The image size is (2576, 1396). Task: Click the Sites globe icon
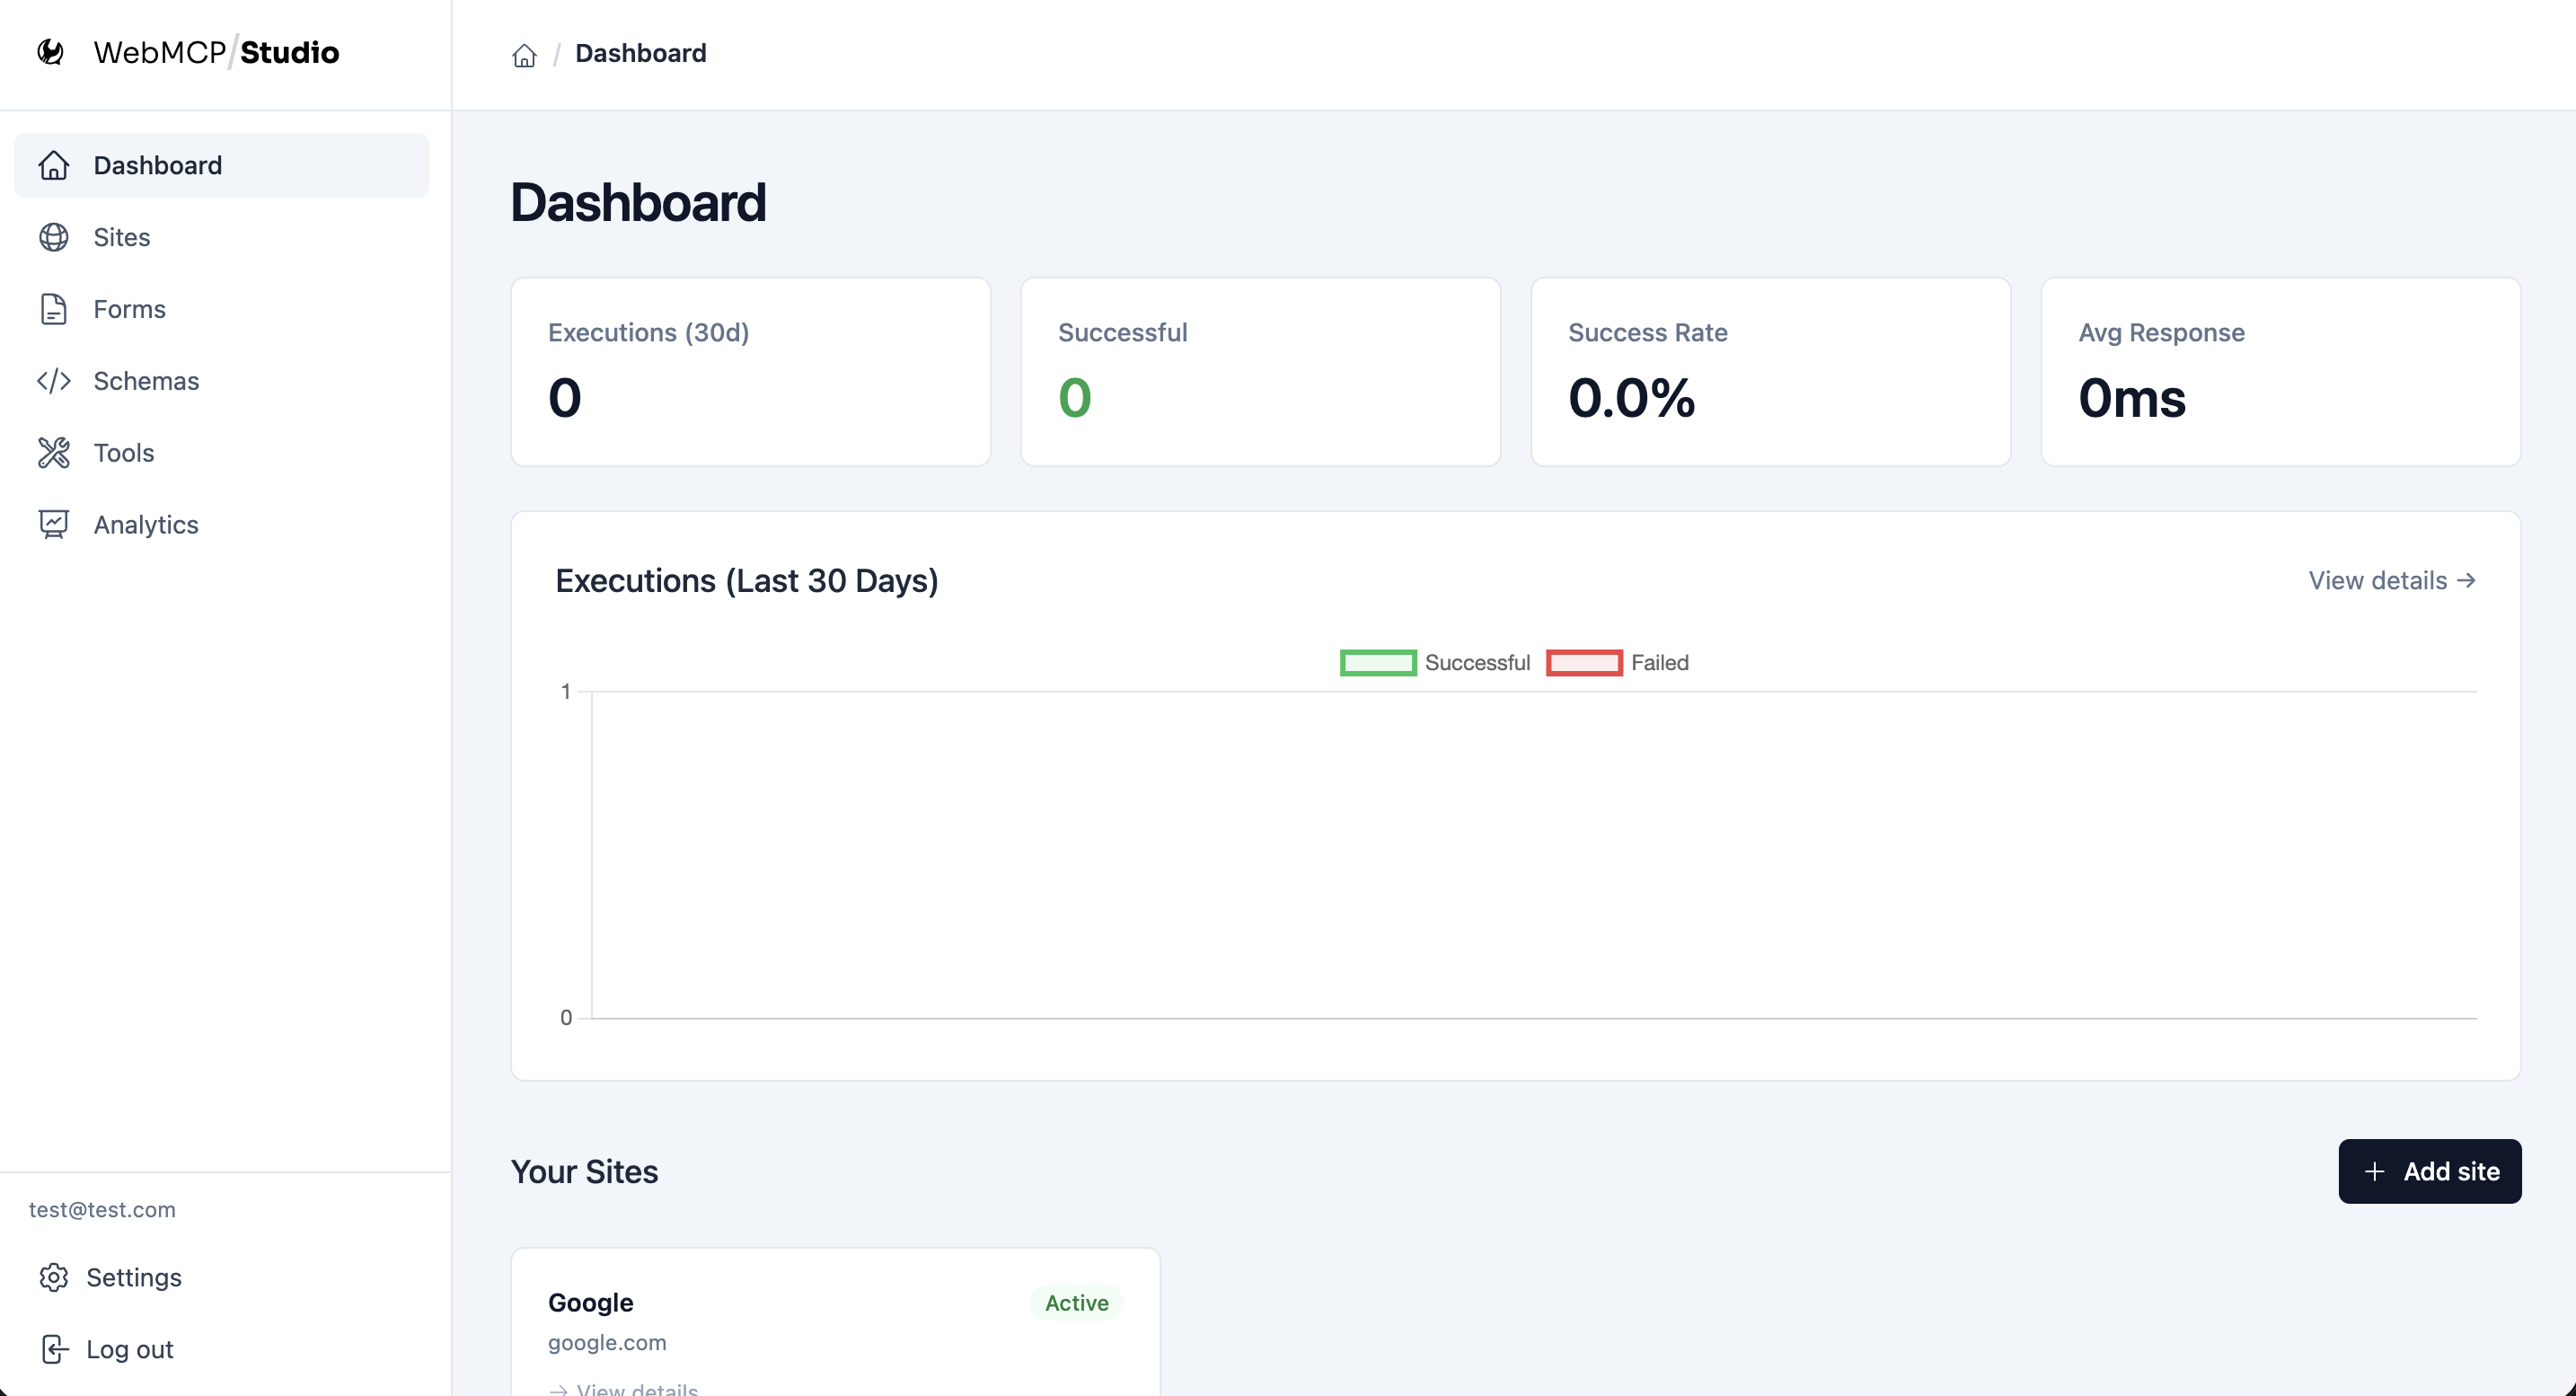tap(54, 237)
